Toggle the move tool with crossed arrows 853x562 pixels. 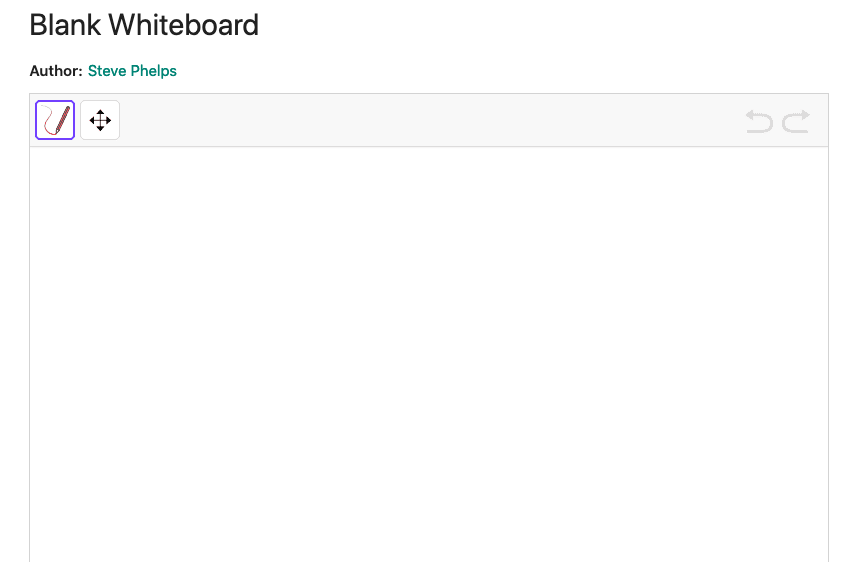(x=100, y=120)
